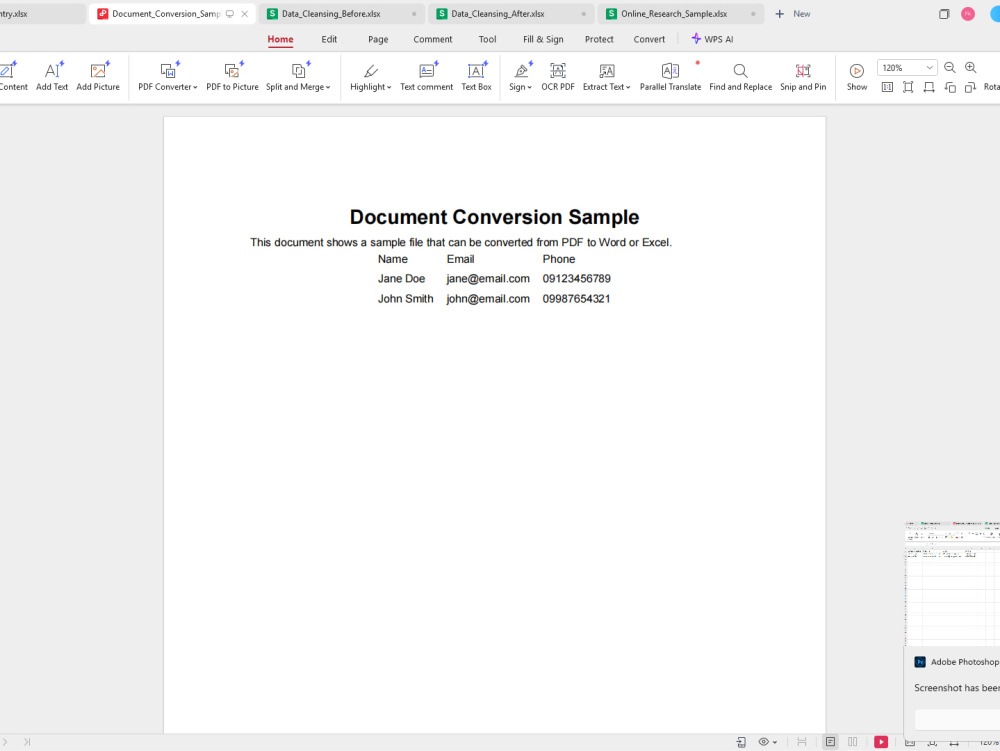Click the phone number 09987654321
The height and width of the screenshot is (751, 1000).
[x=577, y=298]
